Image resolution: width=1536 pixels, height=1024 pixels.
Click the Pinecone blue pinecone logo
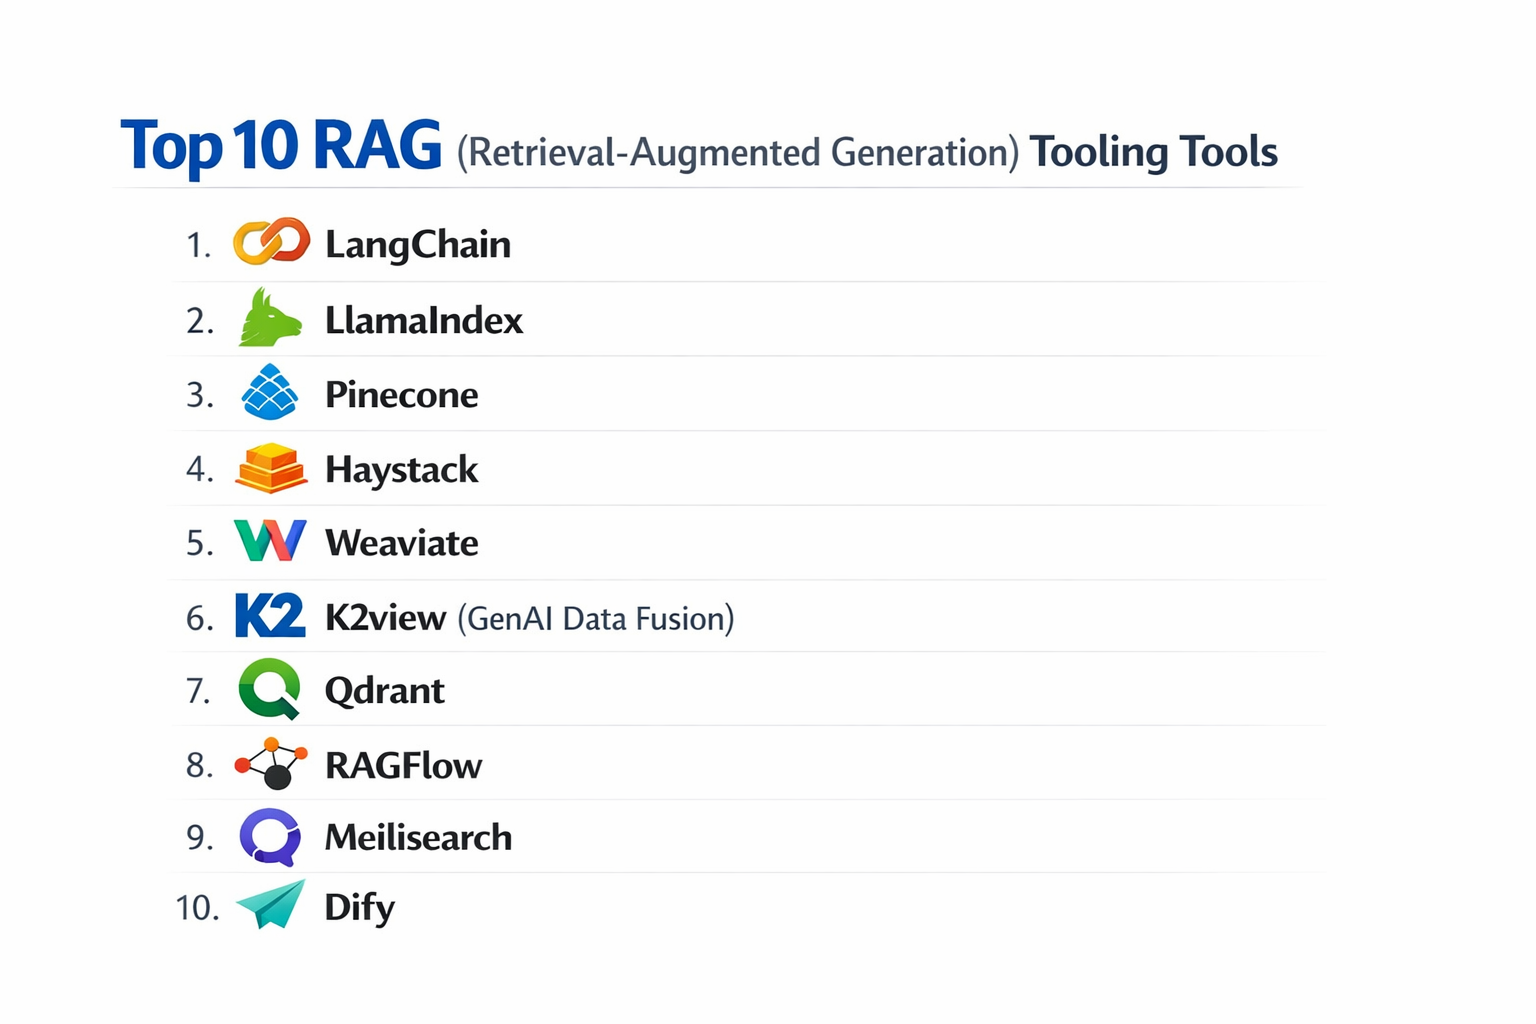tap(269, 391)
